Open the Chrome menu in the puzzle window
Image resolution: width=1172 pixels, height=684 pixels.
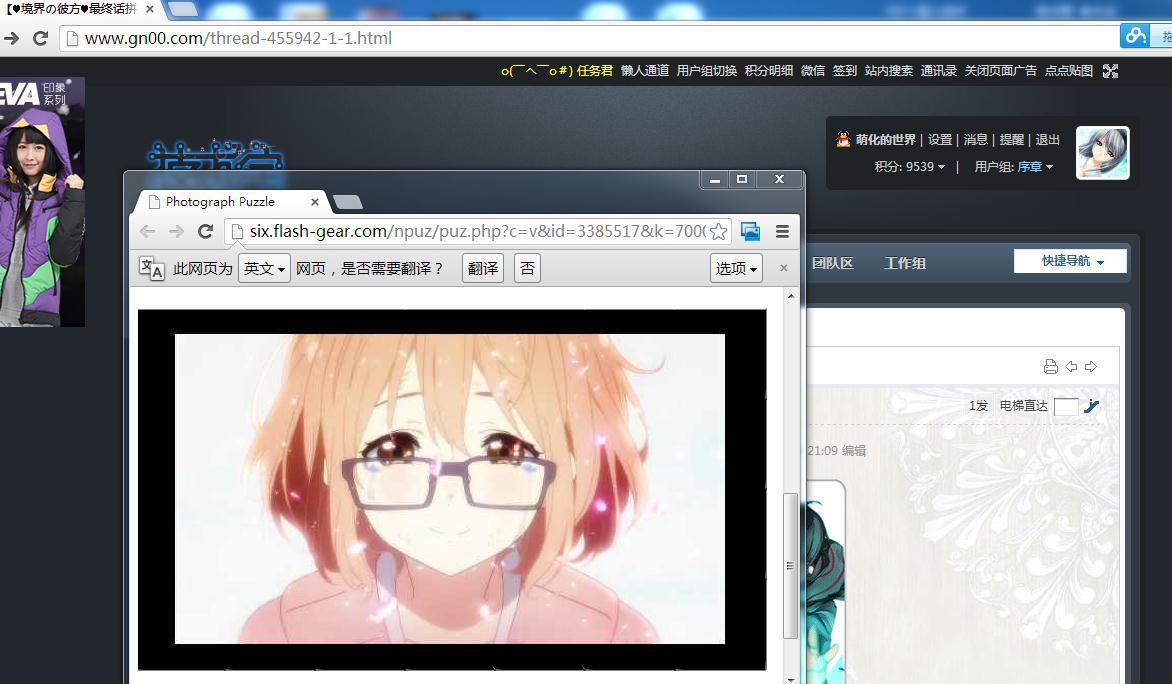pyautogui.click(x=782, y=231)
